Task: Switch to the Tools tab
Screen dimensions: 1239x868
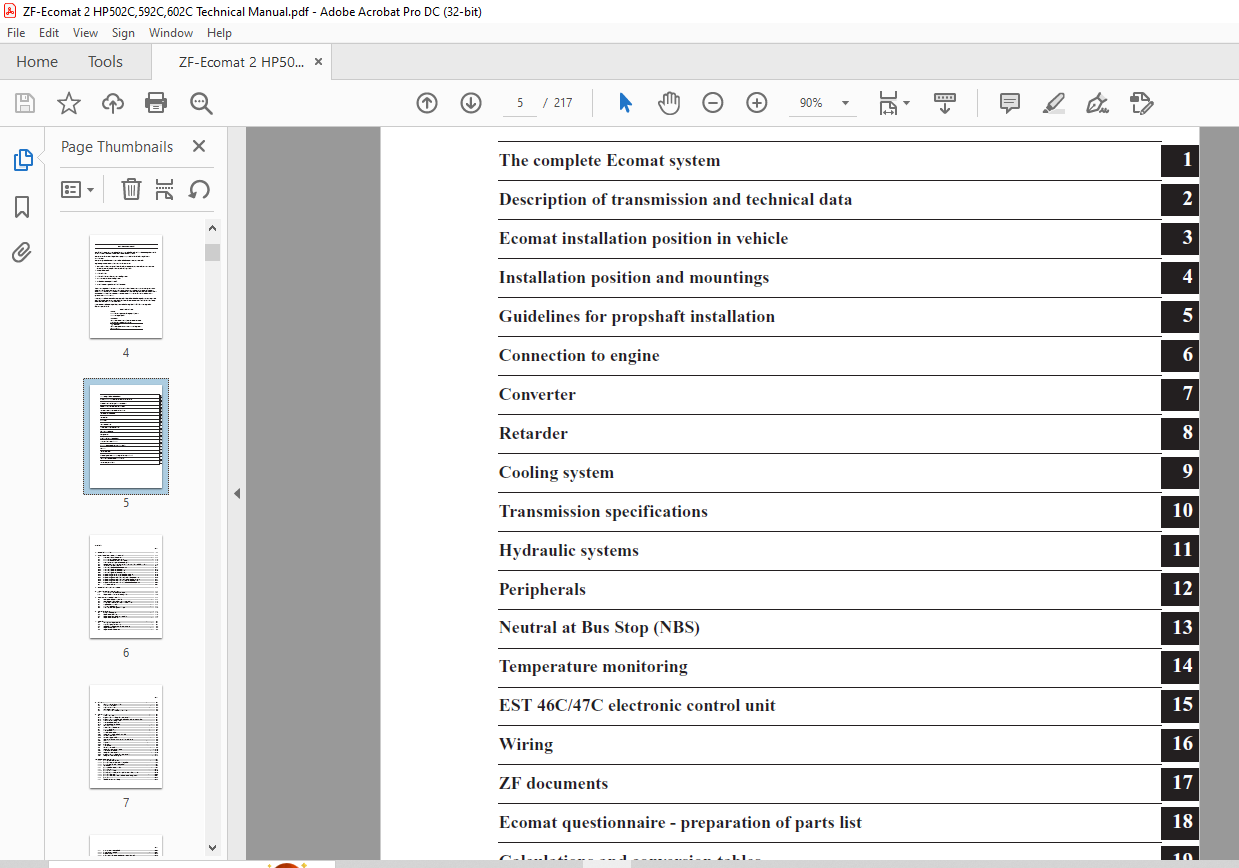Action: [x=105, y=62]
